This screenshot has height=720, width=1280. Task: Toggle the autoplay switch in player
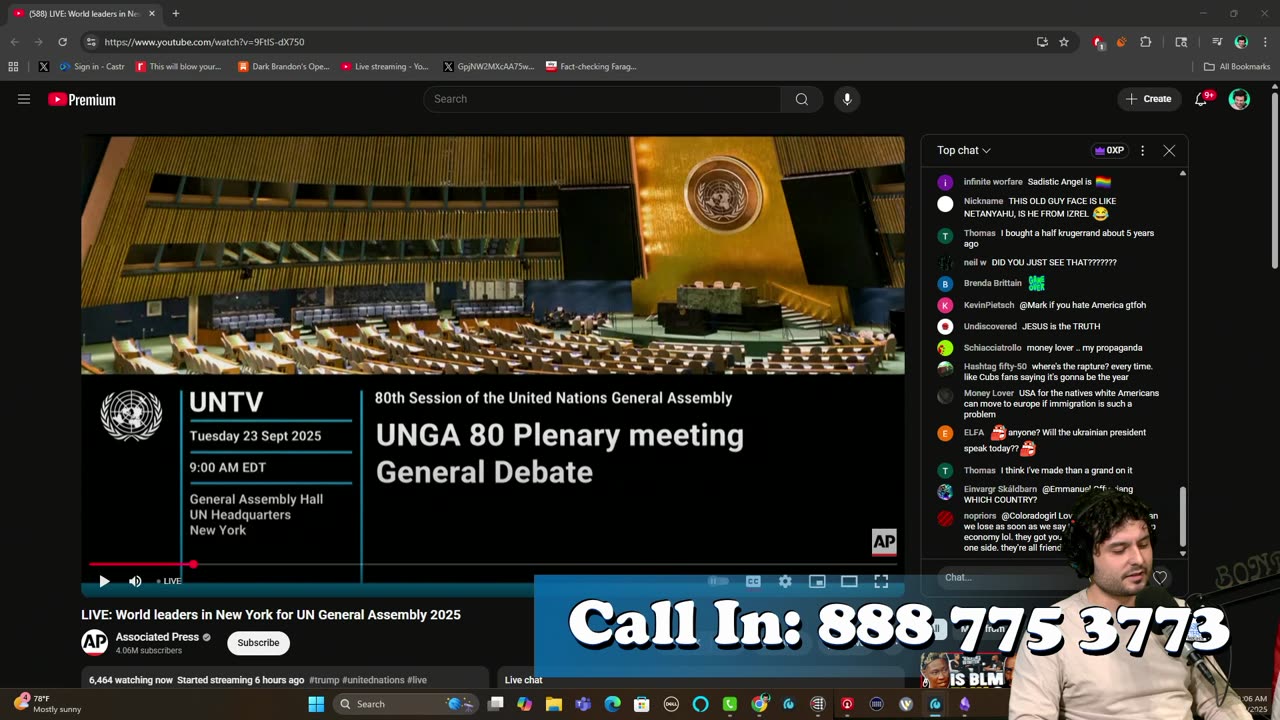718,581
